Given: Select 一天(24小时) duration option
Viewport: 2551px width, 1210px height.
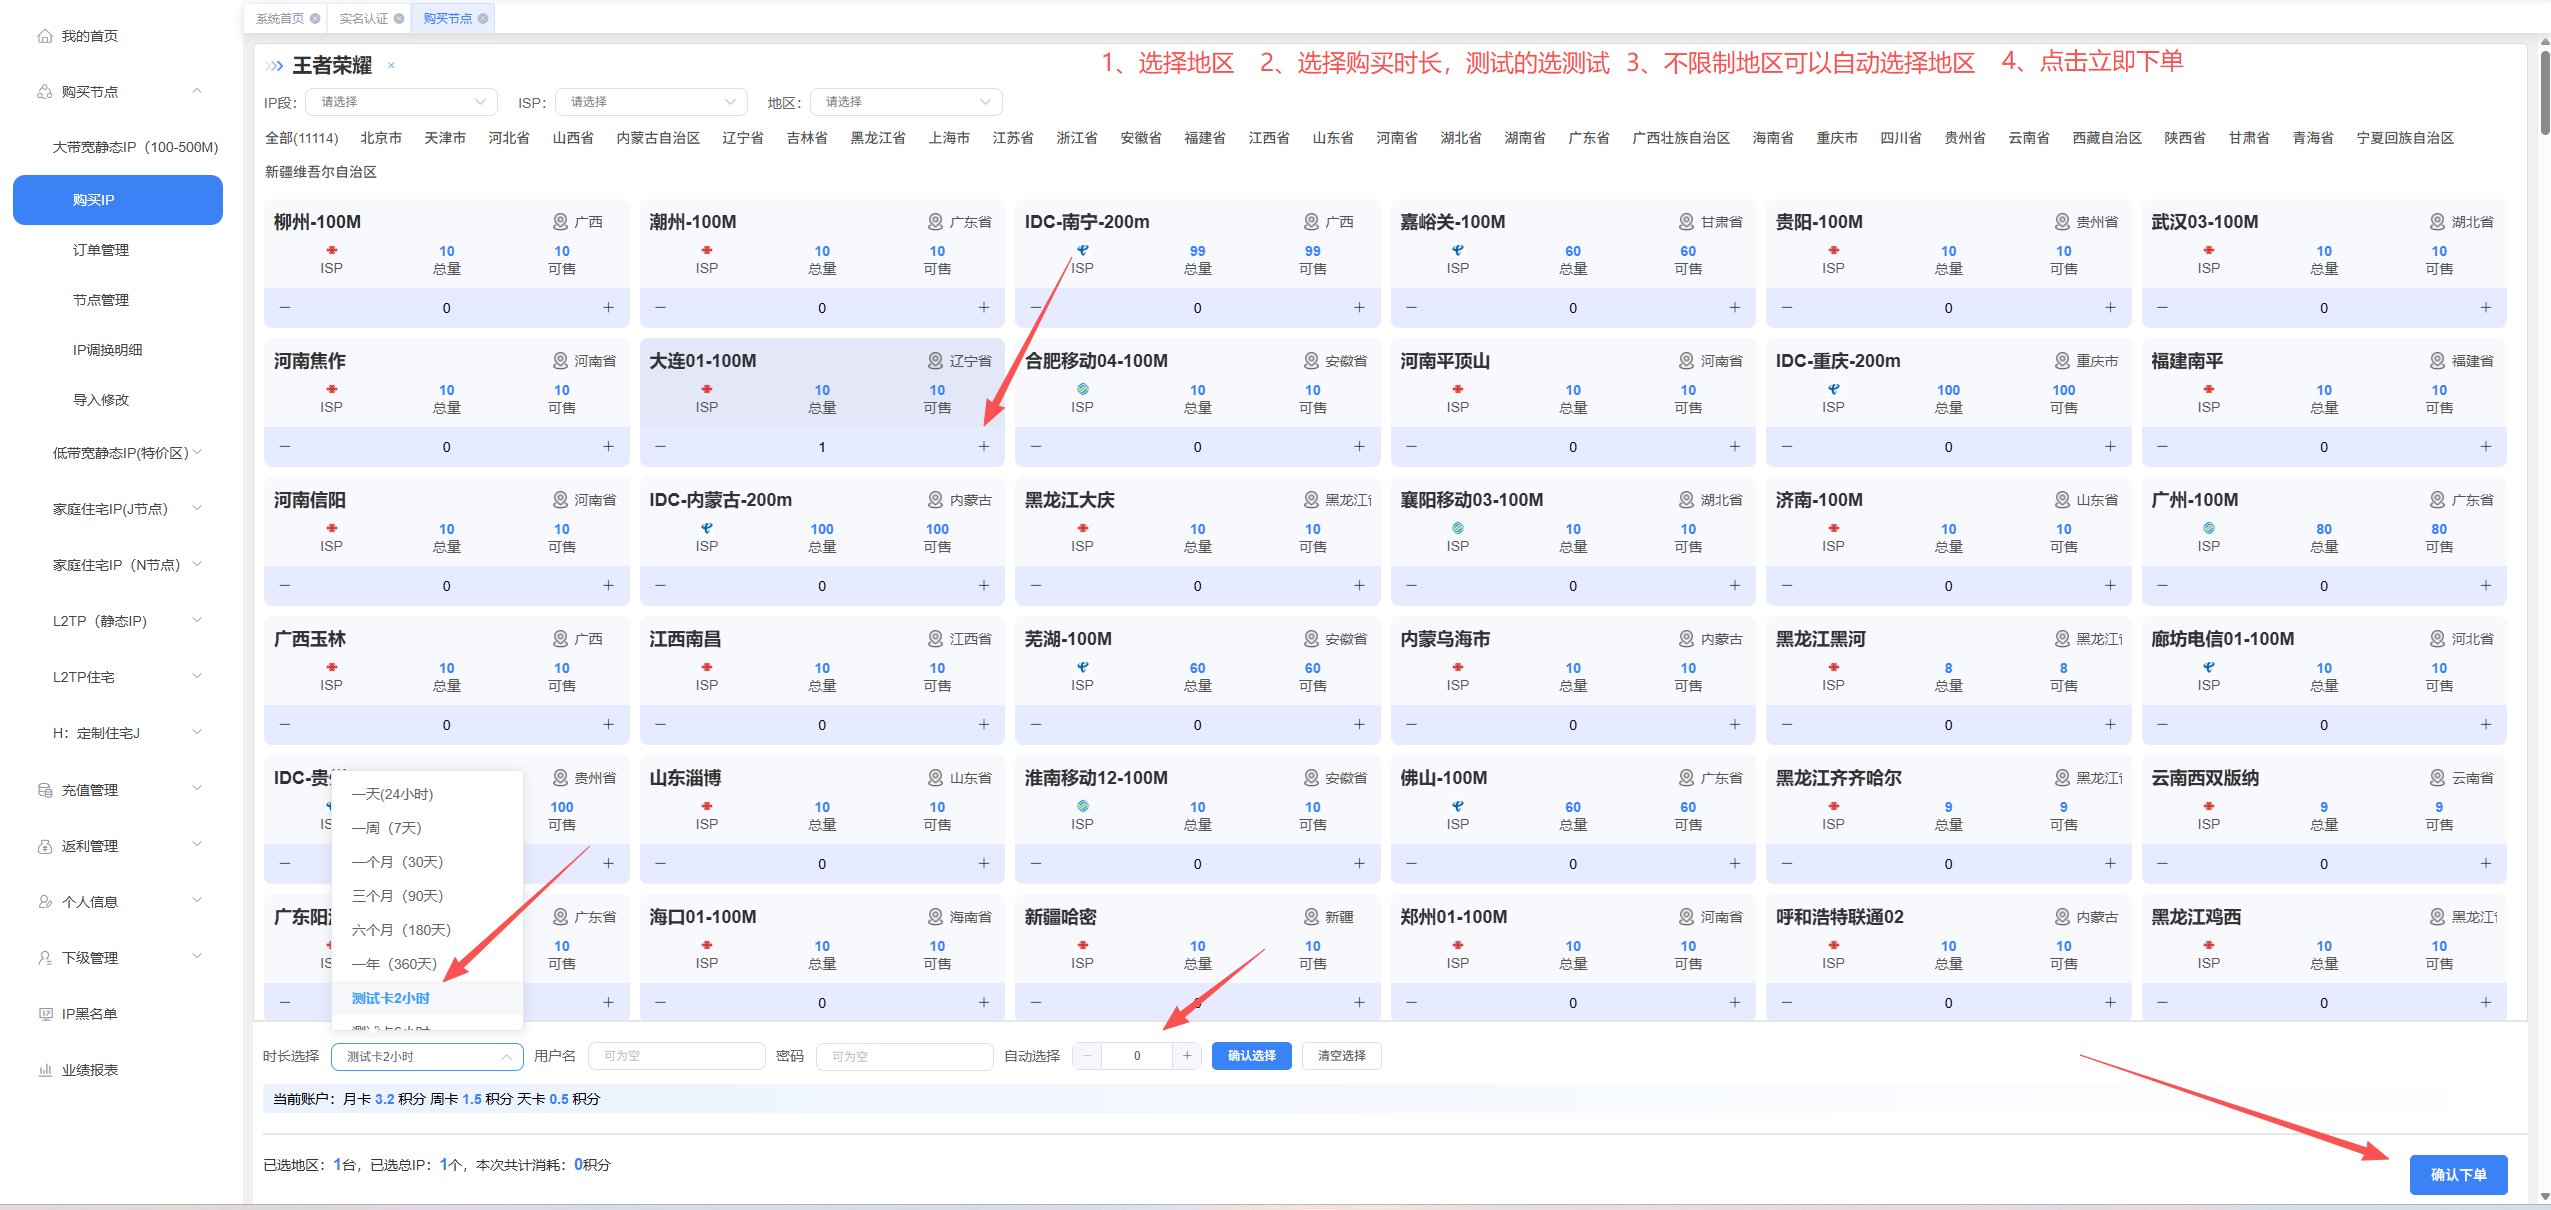Looking at the screenshot, I should (x=427, y=794).
